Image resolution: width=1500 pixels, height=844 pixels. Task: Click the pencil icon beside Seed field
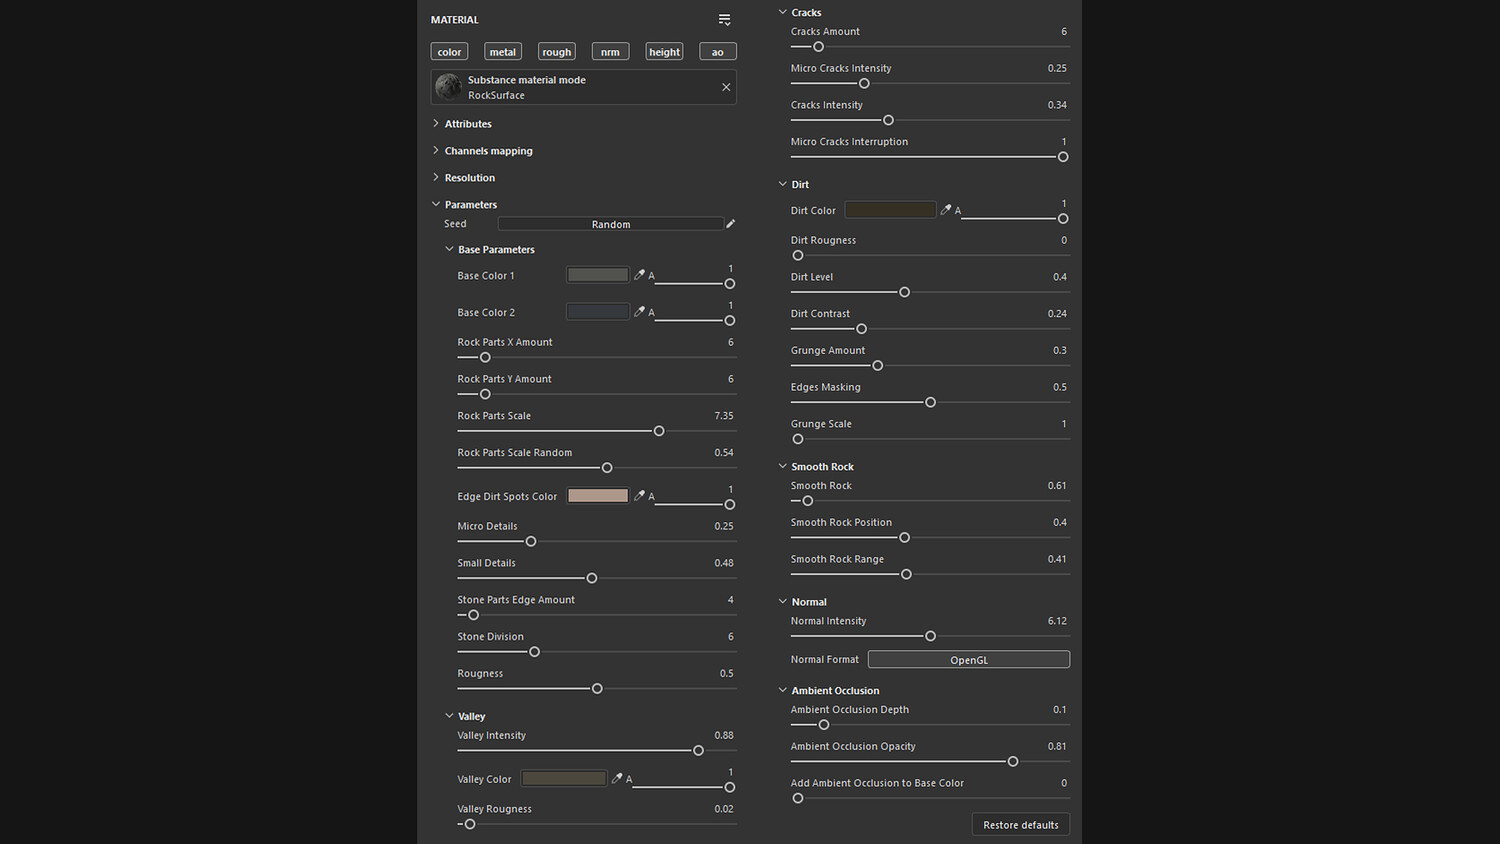pyautogui.click(x=730, y=224)
